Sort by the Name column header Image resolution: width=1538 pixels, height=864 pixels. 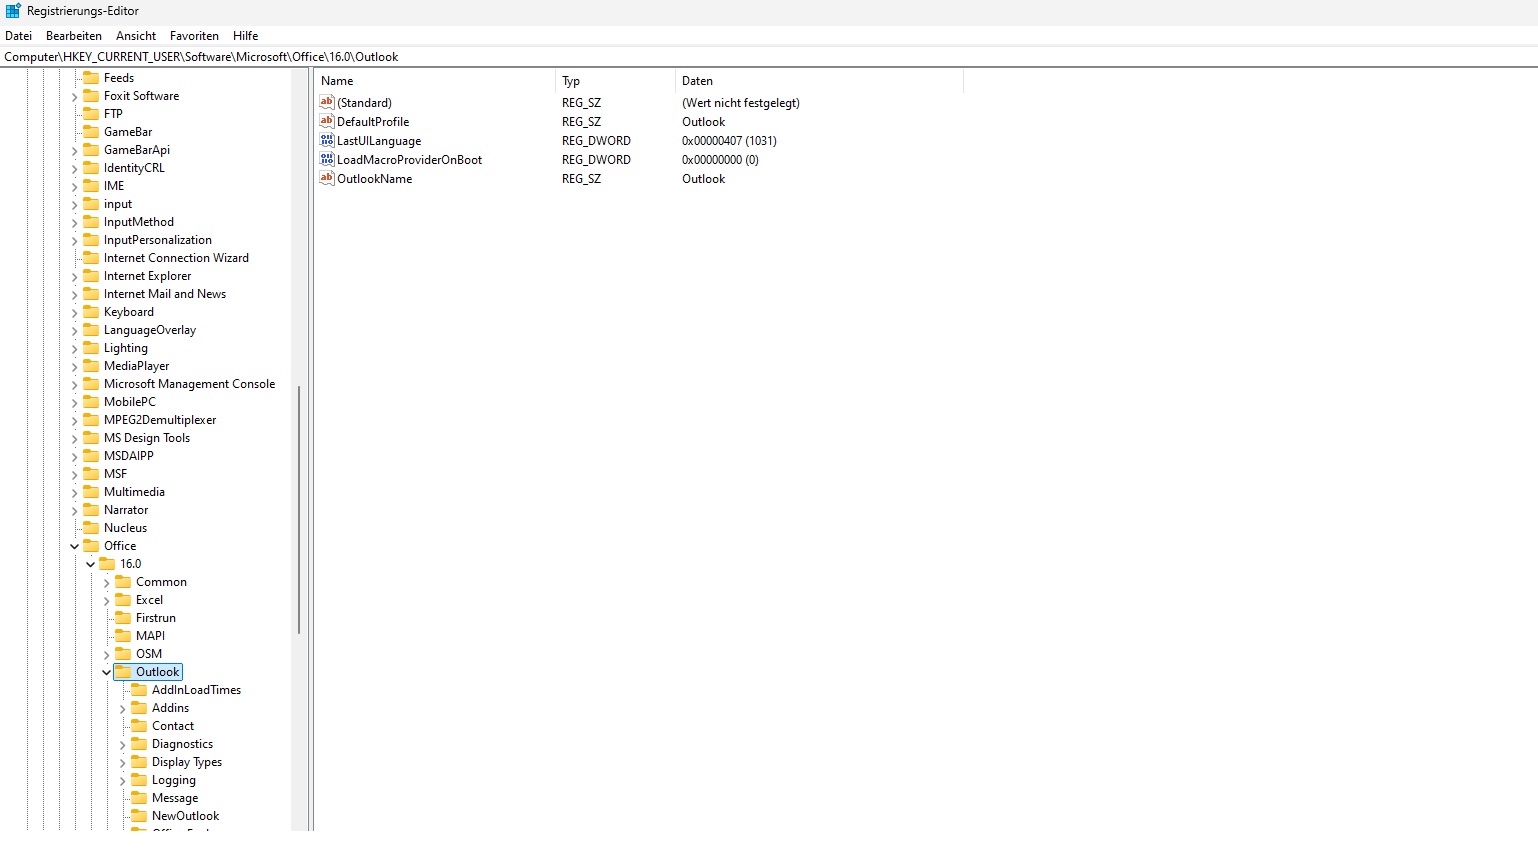click(x=435, y=81)
